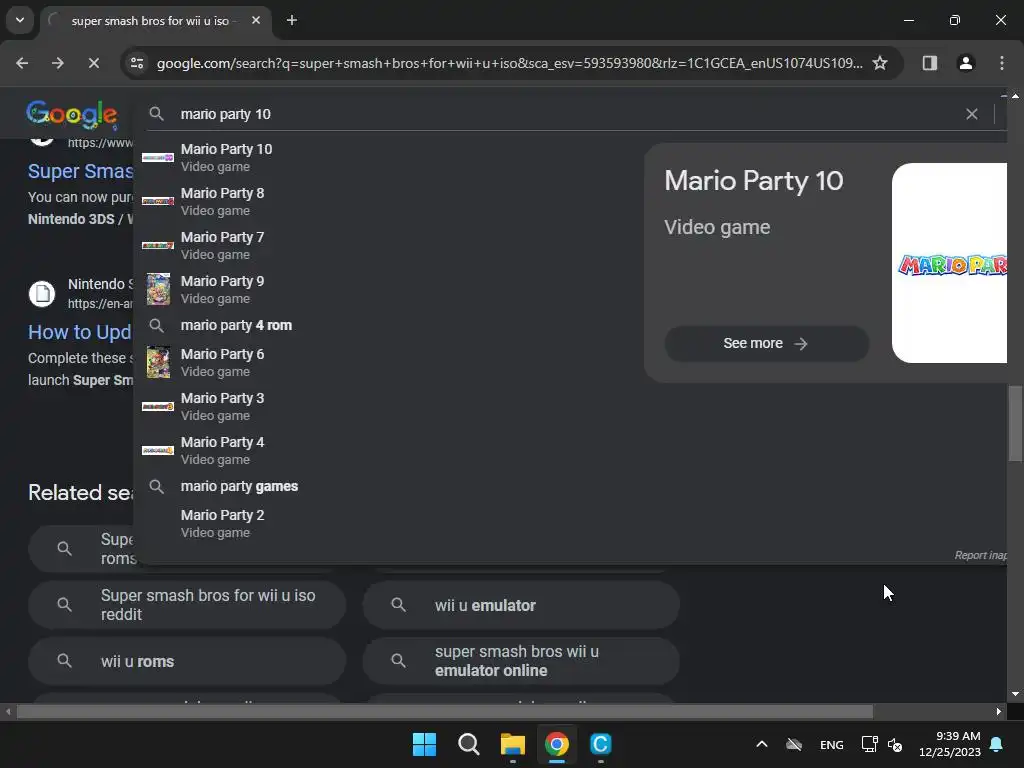The image size is (1024, 768).
Task: Search related: wii u roms
Action: pos(187,661)
